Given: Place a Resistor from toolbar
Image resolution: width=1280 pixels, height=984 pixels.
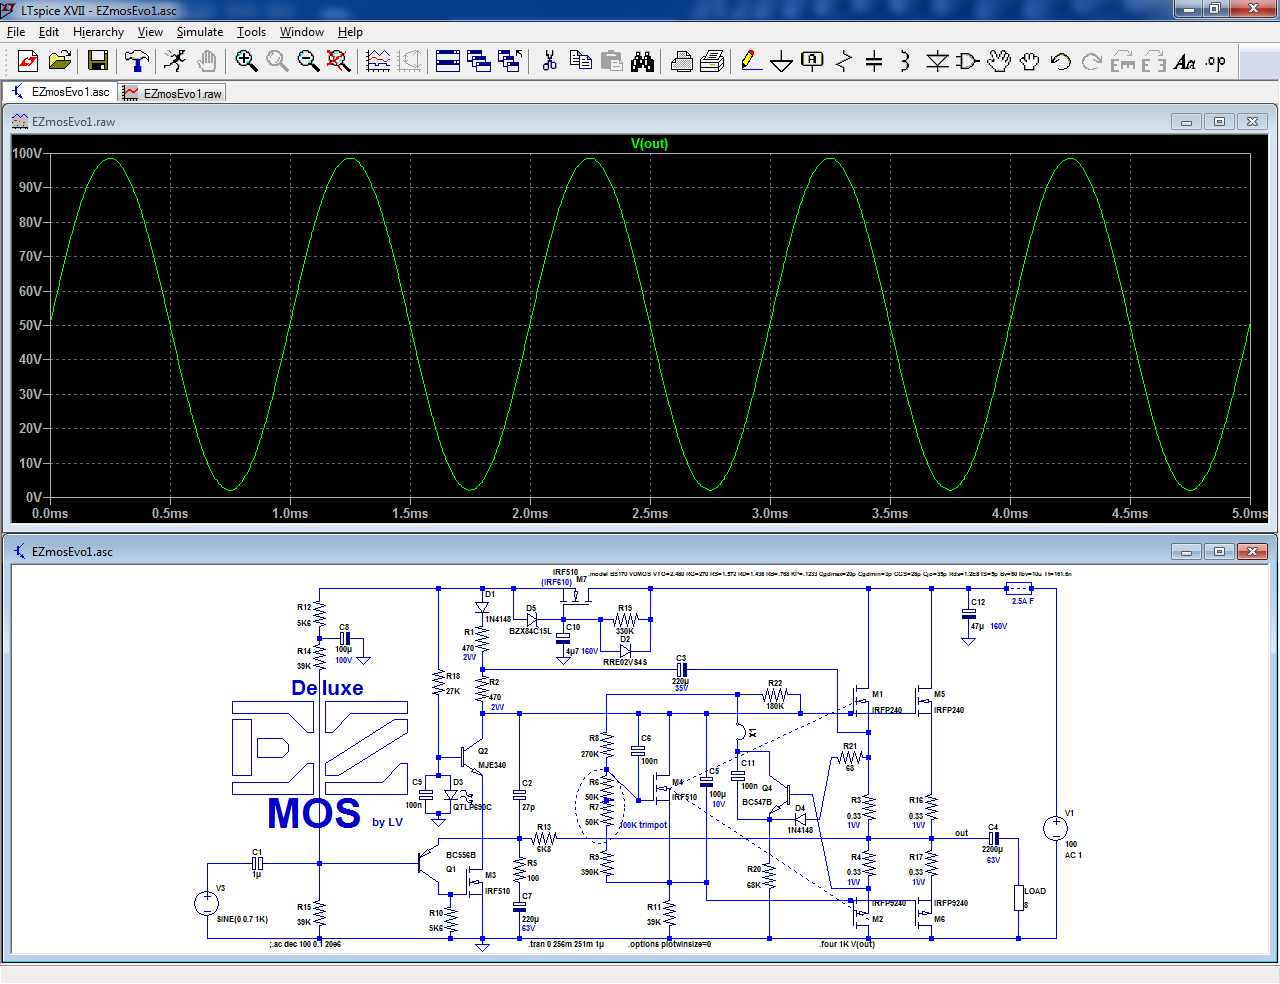Looking at the screenshot, I should (x=844, y=62).
